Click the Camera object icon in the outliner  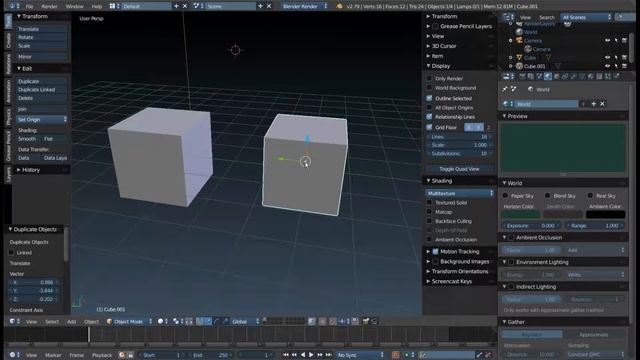coord(519,40)
